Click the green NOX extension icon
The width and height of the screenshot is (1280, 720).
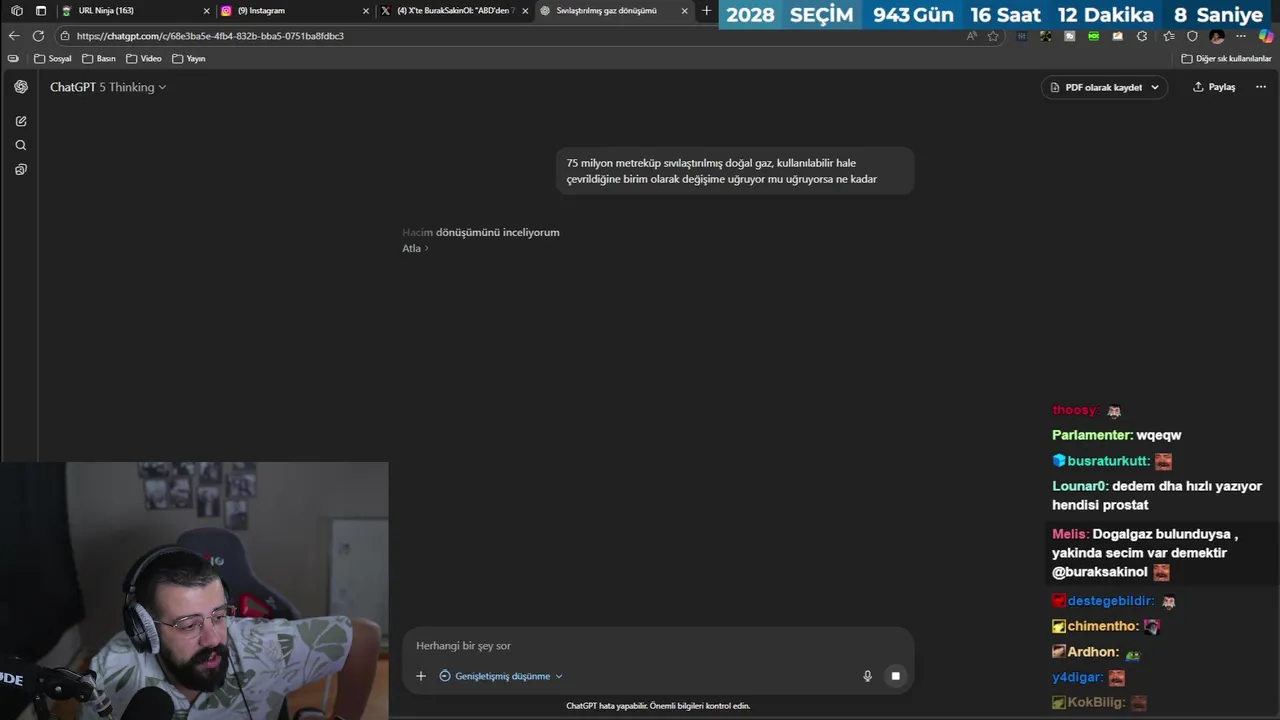[1094, 36]
